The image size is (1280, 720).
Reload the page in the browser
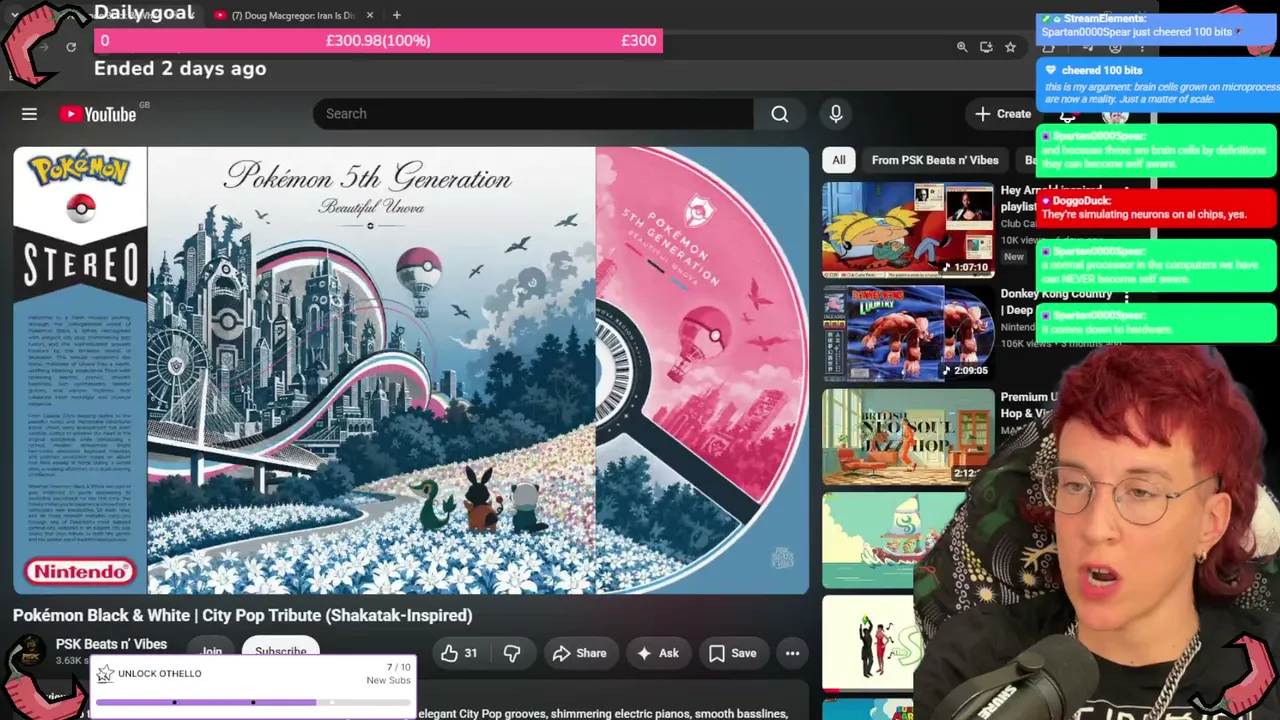(71, 47)
